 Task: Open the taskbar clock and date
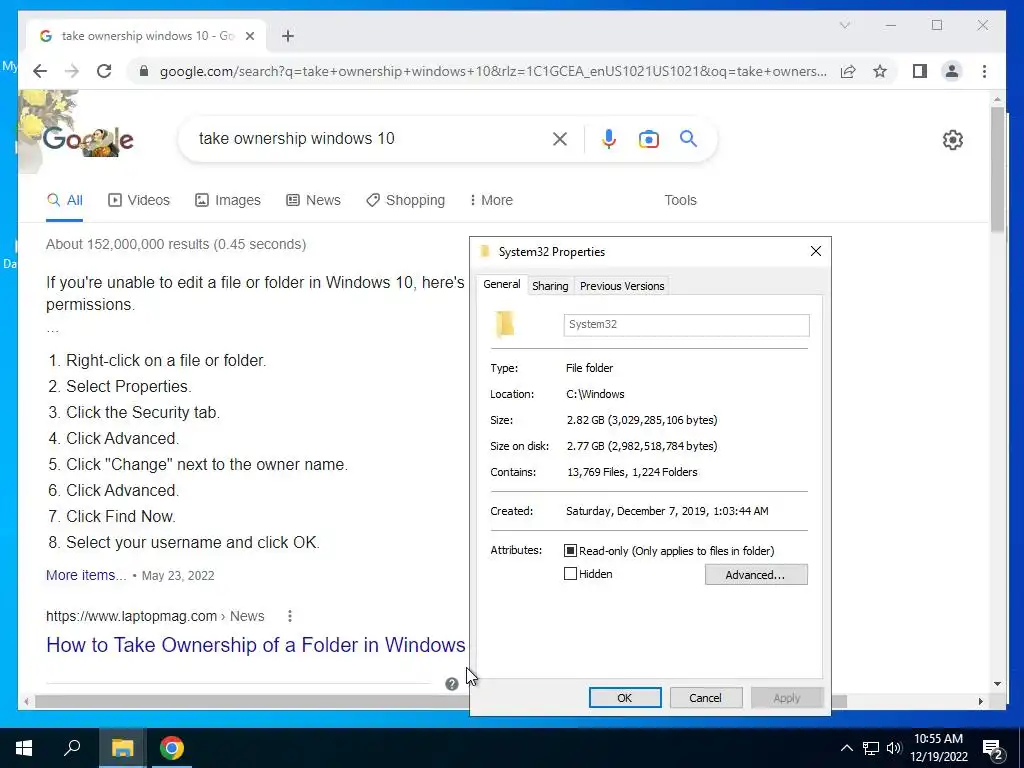point(939,748)
